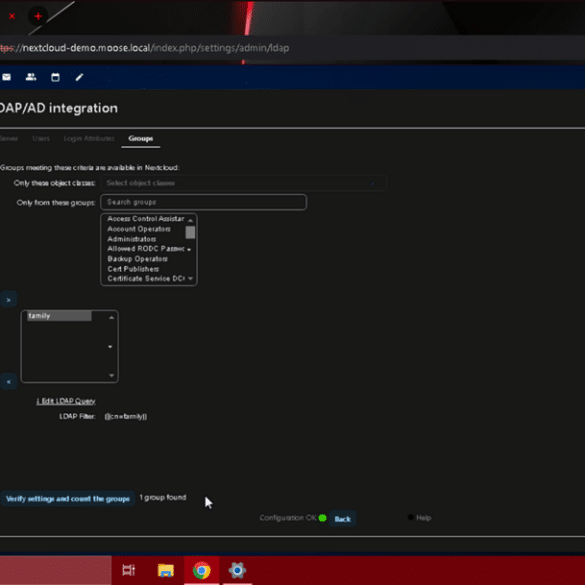Open the Calendar app icon
Viewport: 585px width, 585px height.
tap(55, 77)
